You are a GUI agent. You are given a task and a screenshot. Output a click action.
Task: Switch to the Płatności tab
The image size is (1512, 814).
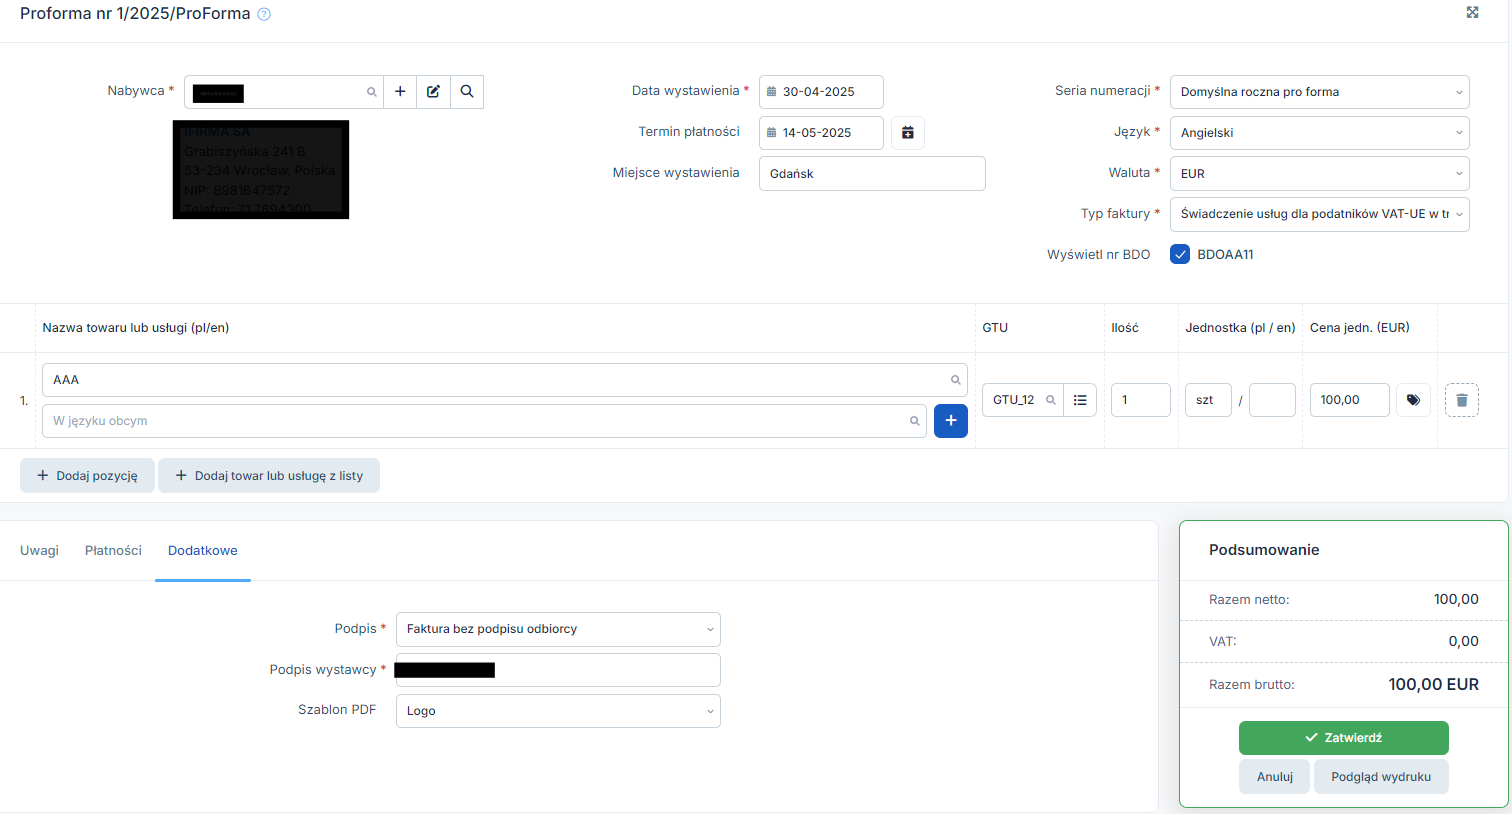click(x=113, y=551)
